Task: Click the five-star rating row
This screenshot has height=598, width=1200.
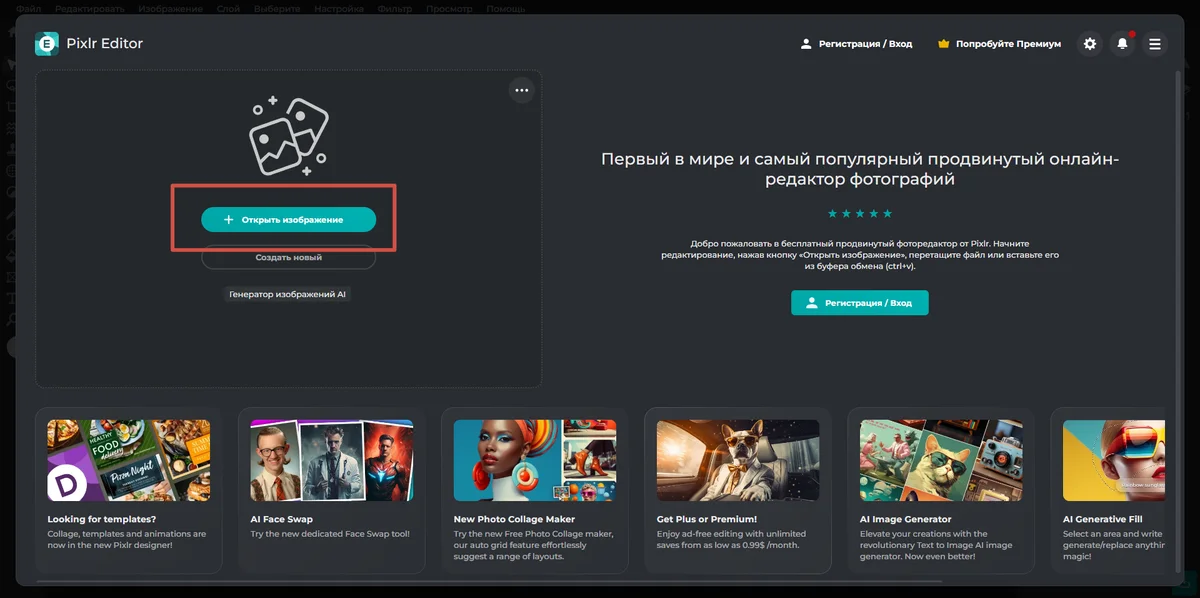Action: point(859,214)
